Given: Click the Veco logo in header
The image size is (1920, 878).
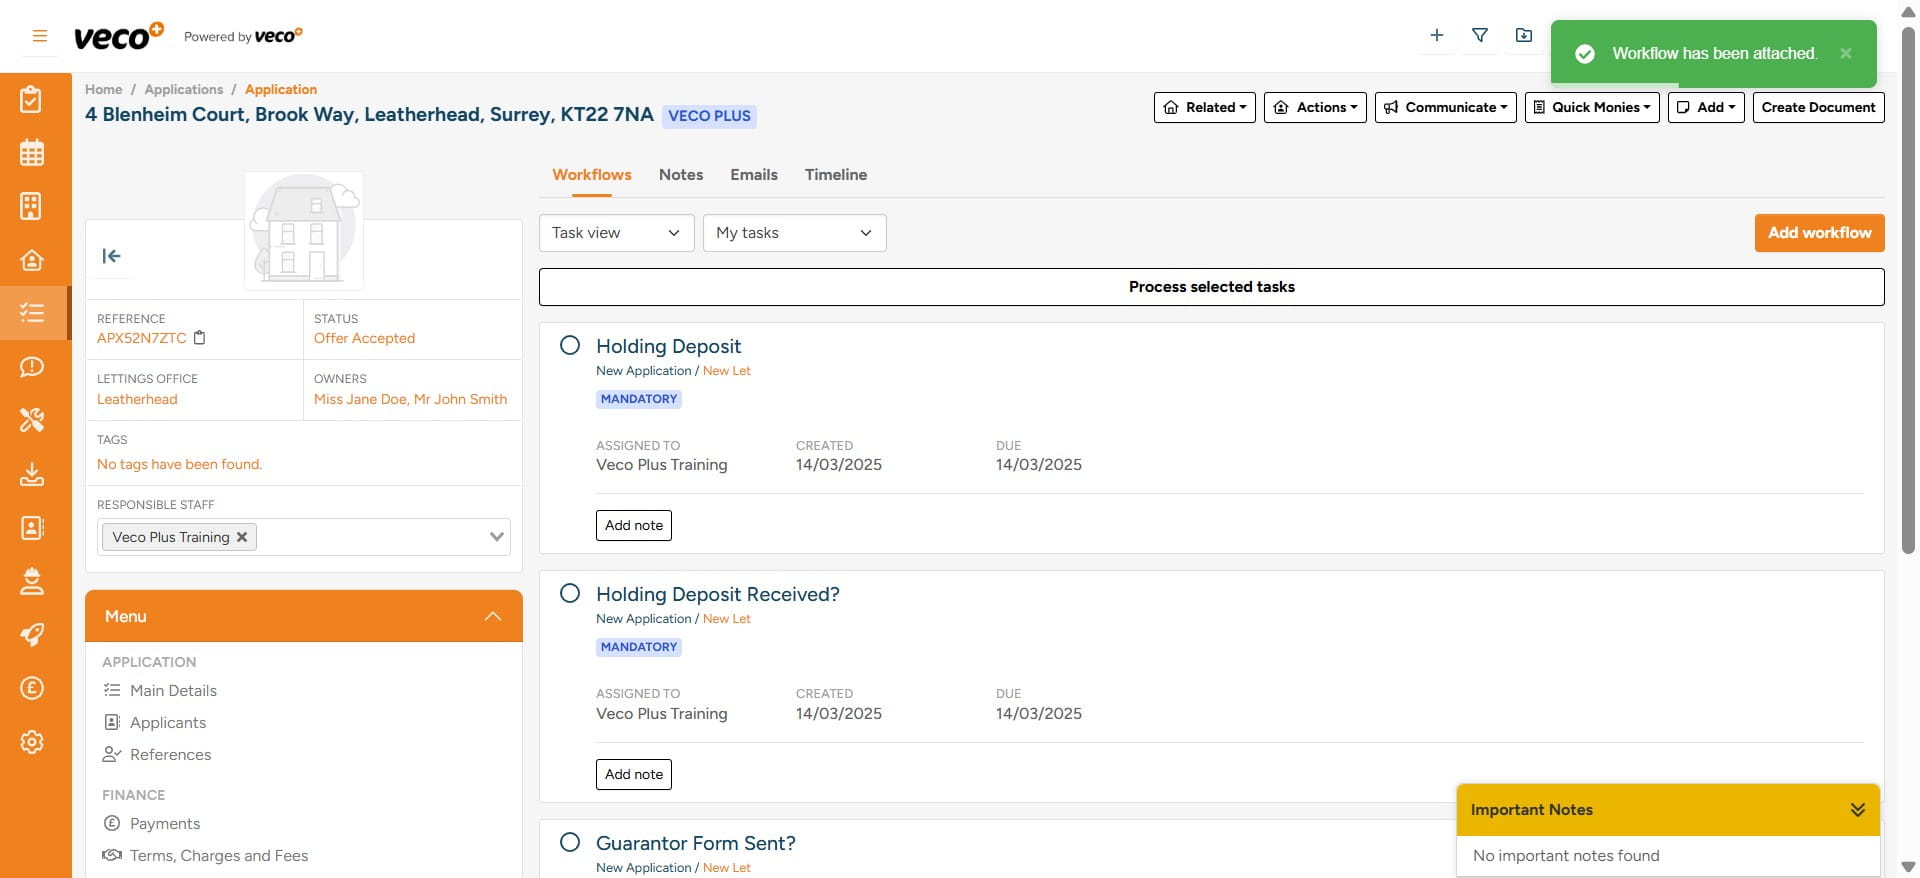Looking at the screenshot, I should [x=118, y=36].
